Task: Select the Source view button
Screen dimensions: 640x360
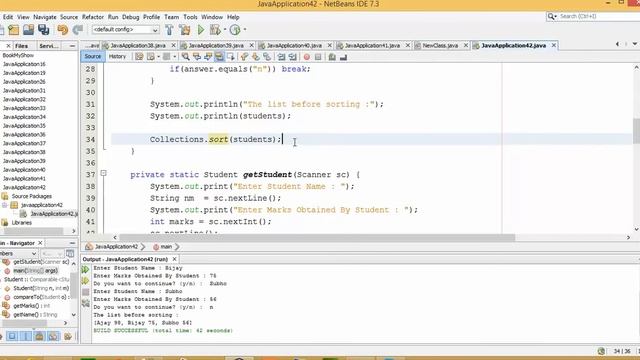Action: pyautogui.click(x=93, y=57)
